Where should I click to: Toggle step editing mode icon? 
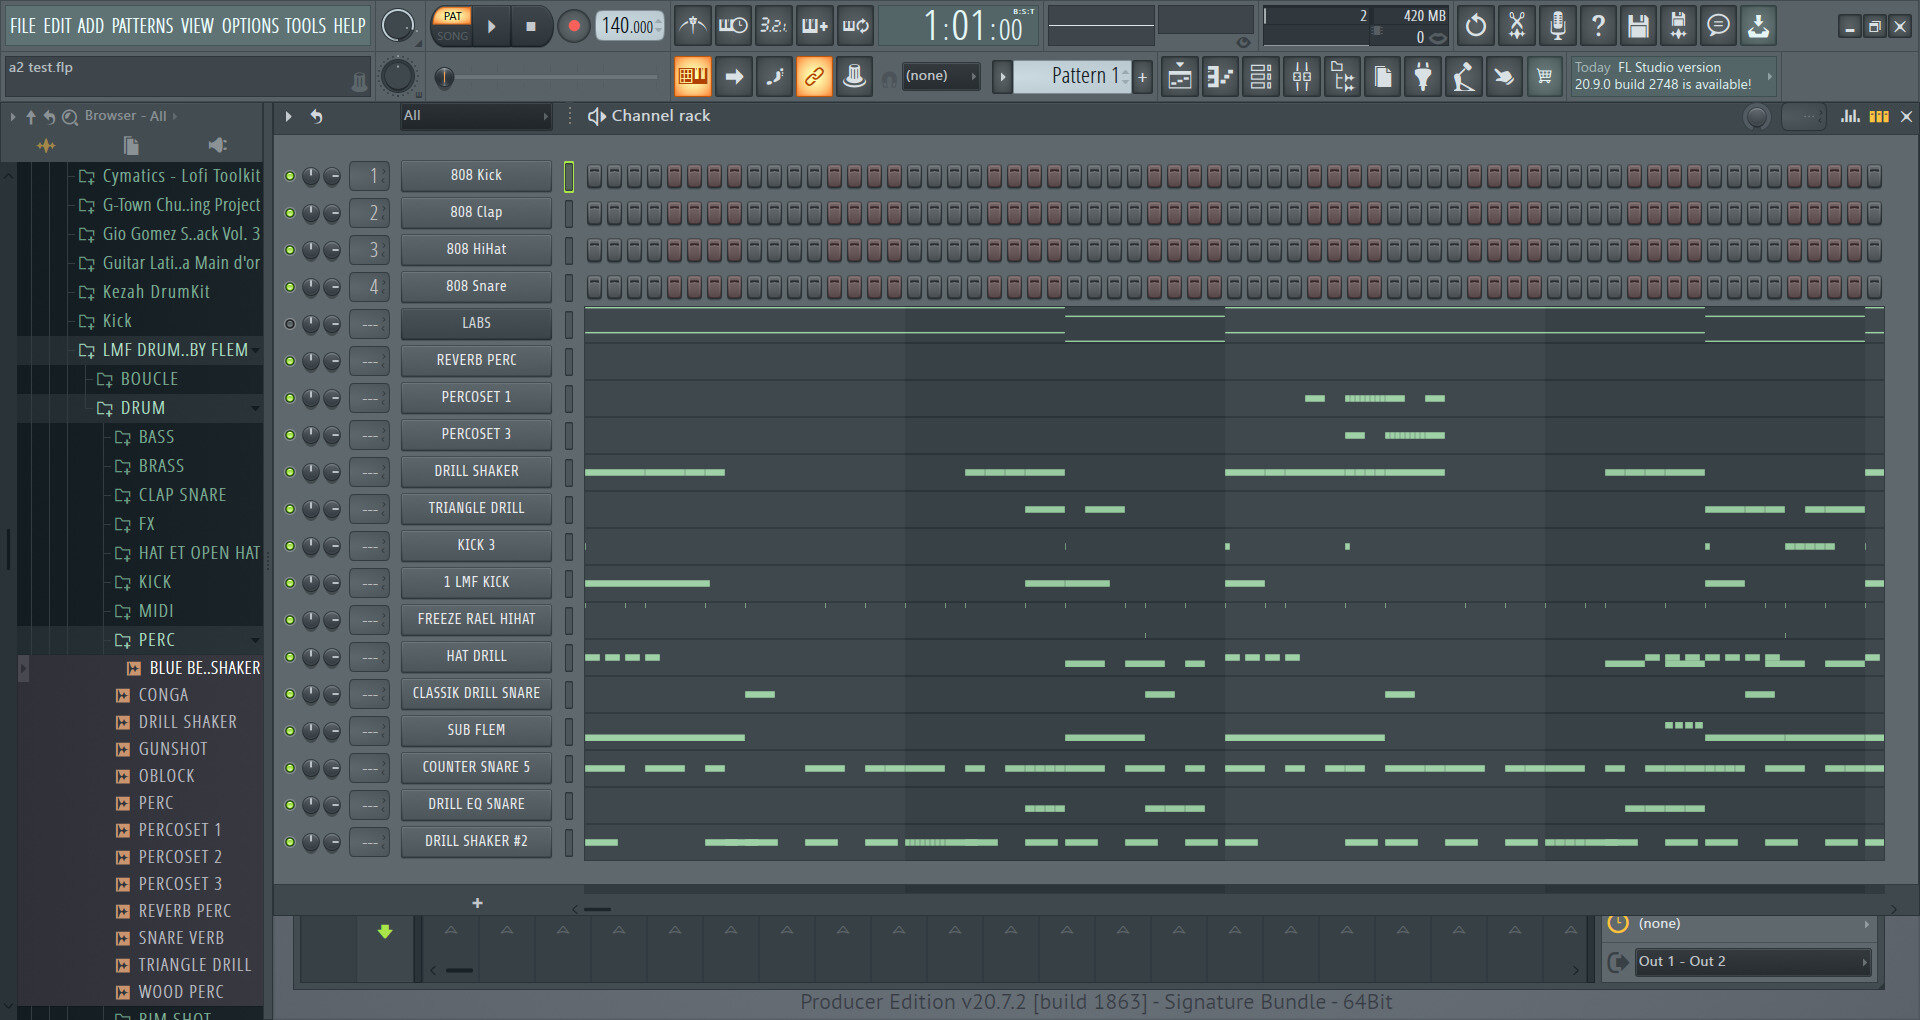[x=774, y=76]
